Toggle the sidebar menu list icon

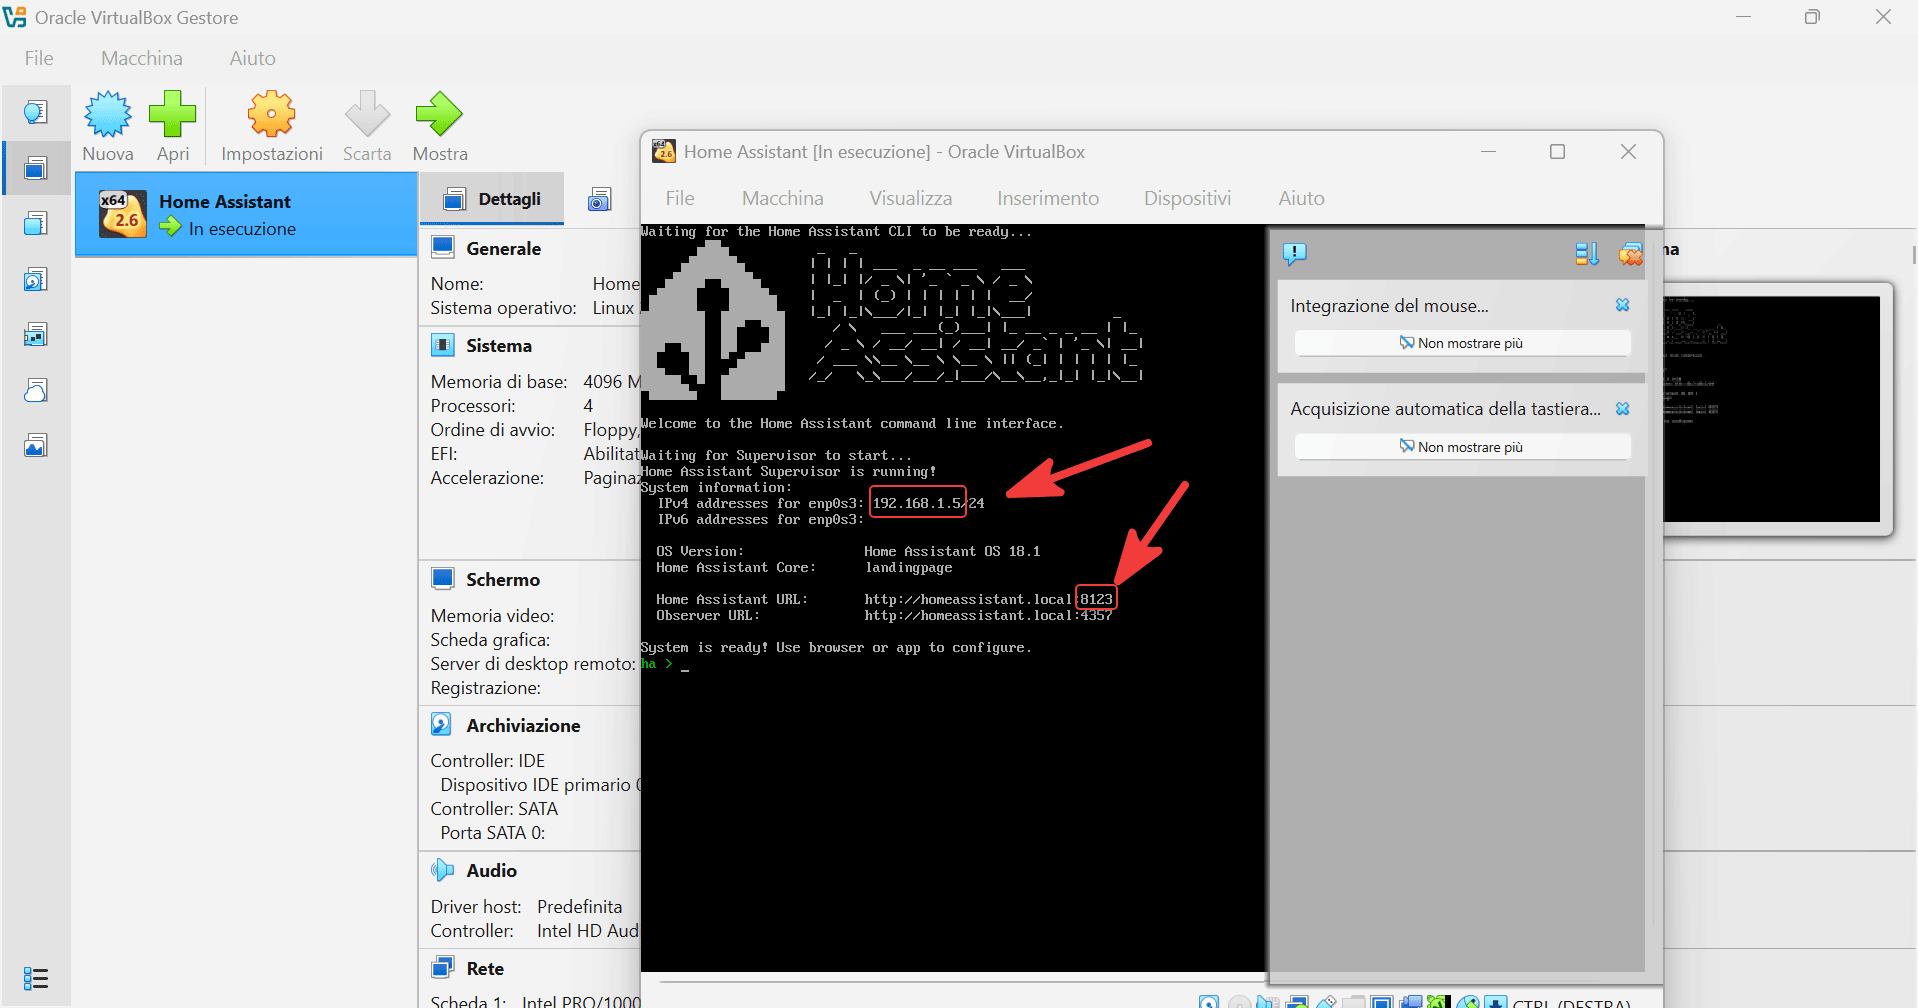[x=36, y=978]
